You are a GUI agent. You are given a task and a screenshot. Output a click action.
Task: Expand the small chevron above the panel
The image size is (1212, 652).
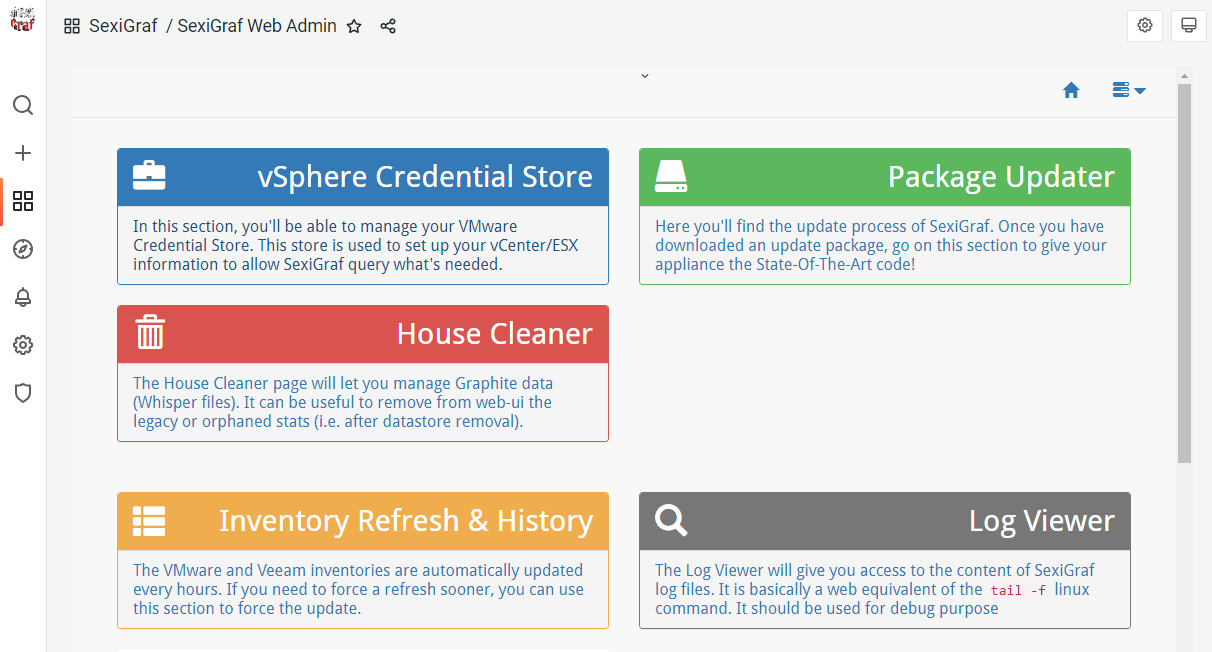645,75
